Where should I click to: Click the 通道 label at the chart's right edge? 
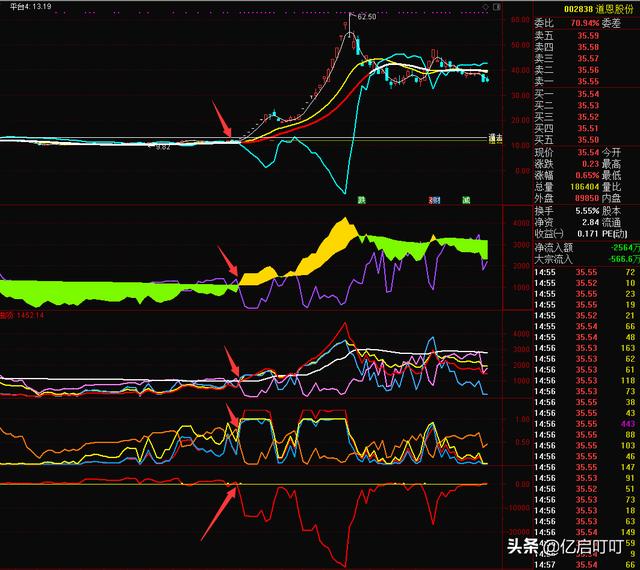tap(494, 139)
